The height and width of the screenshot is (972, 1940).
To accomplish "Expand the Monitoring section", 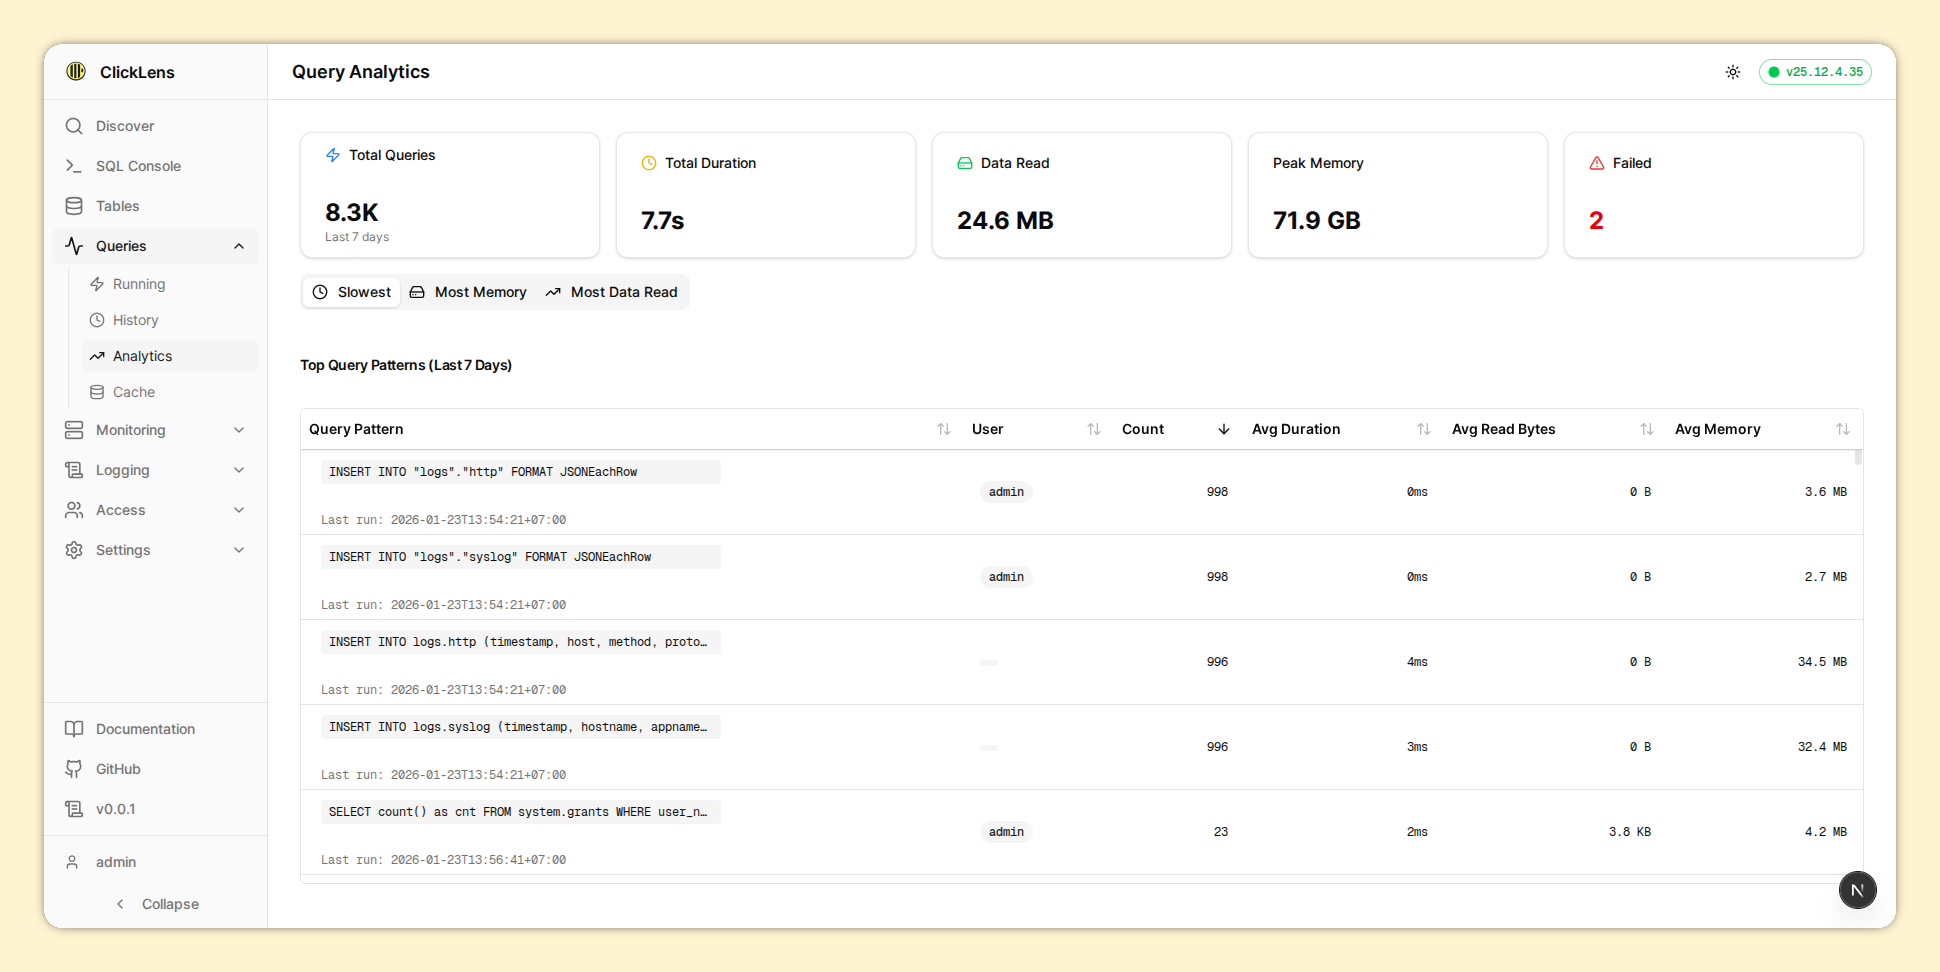I will pos(239,430).
